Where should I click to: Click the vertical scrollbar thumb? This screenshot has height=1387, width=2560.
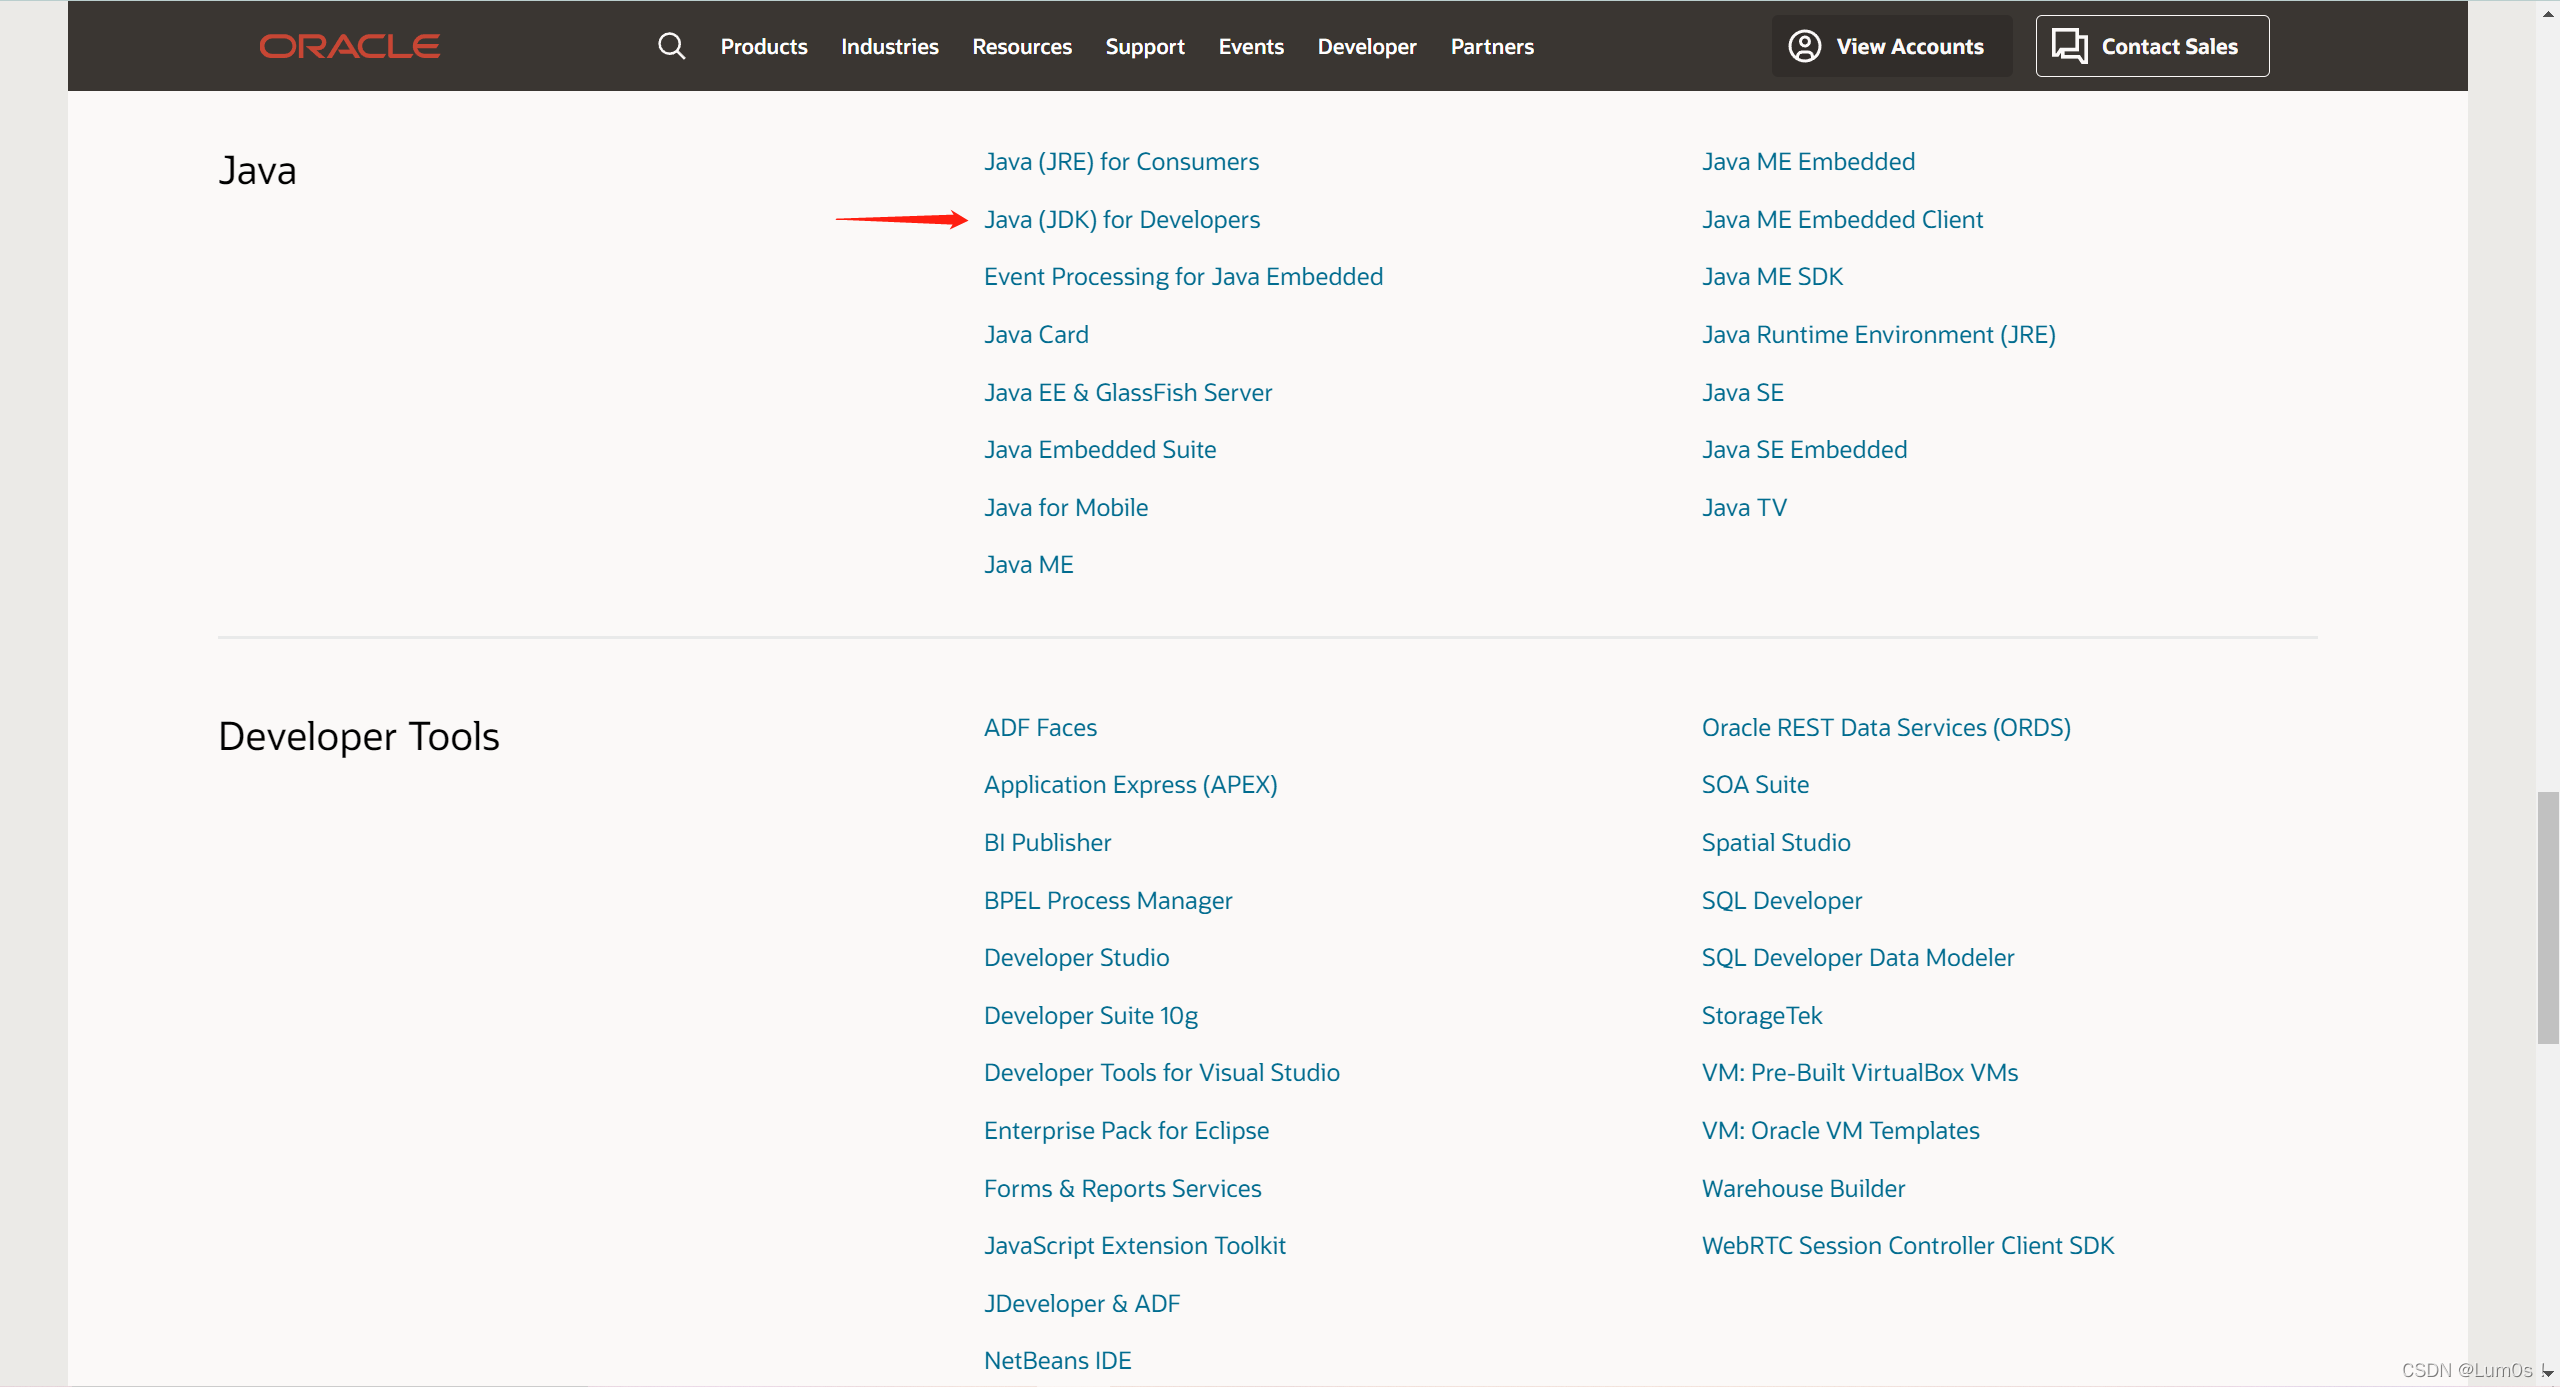tap(2547, 917)
